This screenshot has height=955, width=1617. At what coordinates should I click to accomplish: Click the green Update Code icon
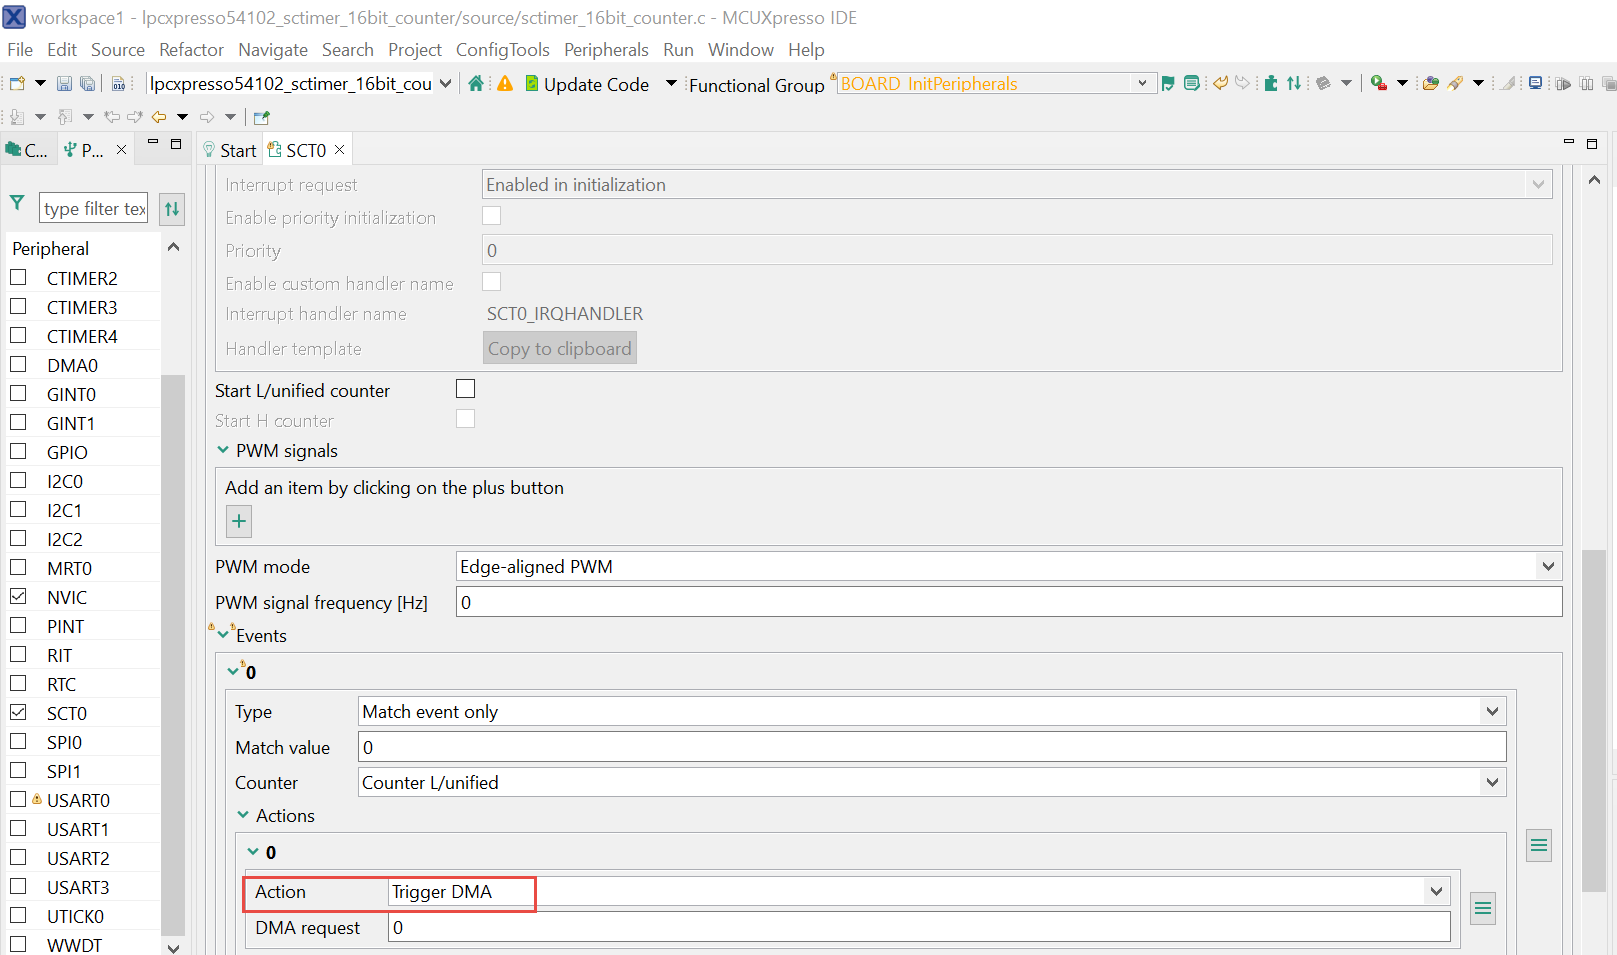coord(531,84)
